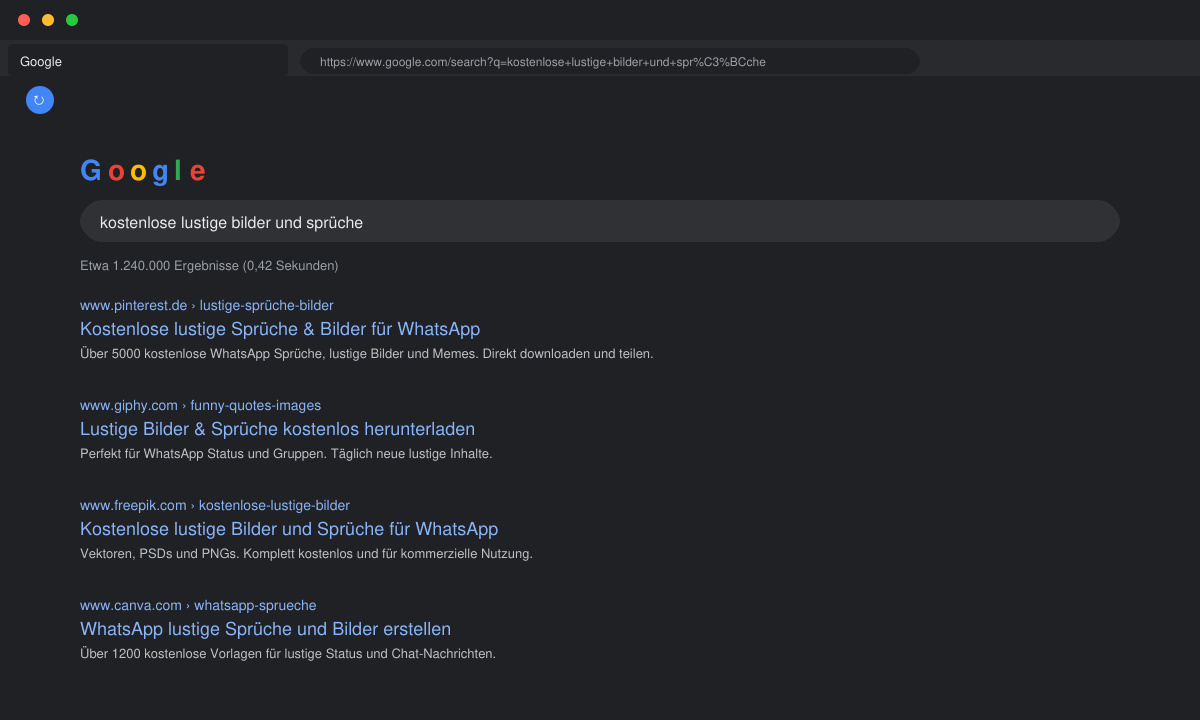Click the green maximize window button

pyautogui.click(x=72, y=20)
